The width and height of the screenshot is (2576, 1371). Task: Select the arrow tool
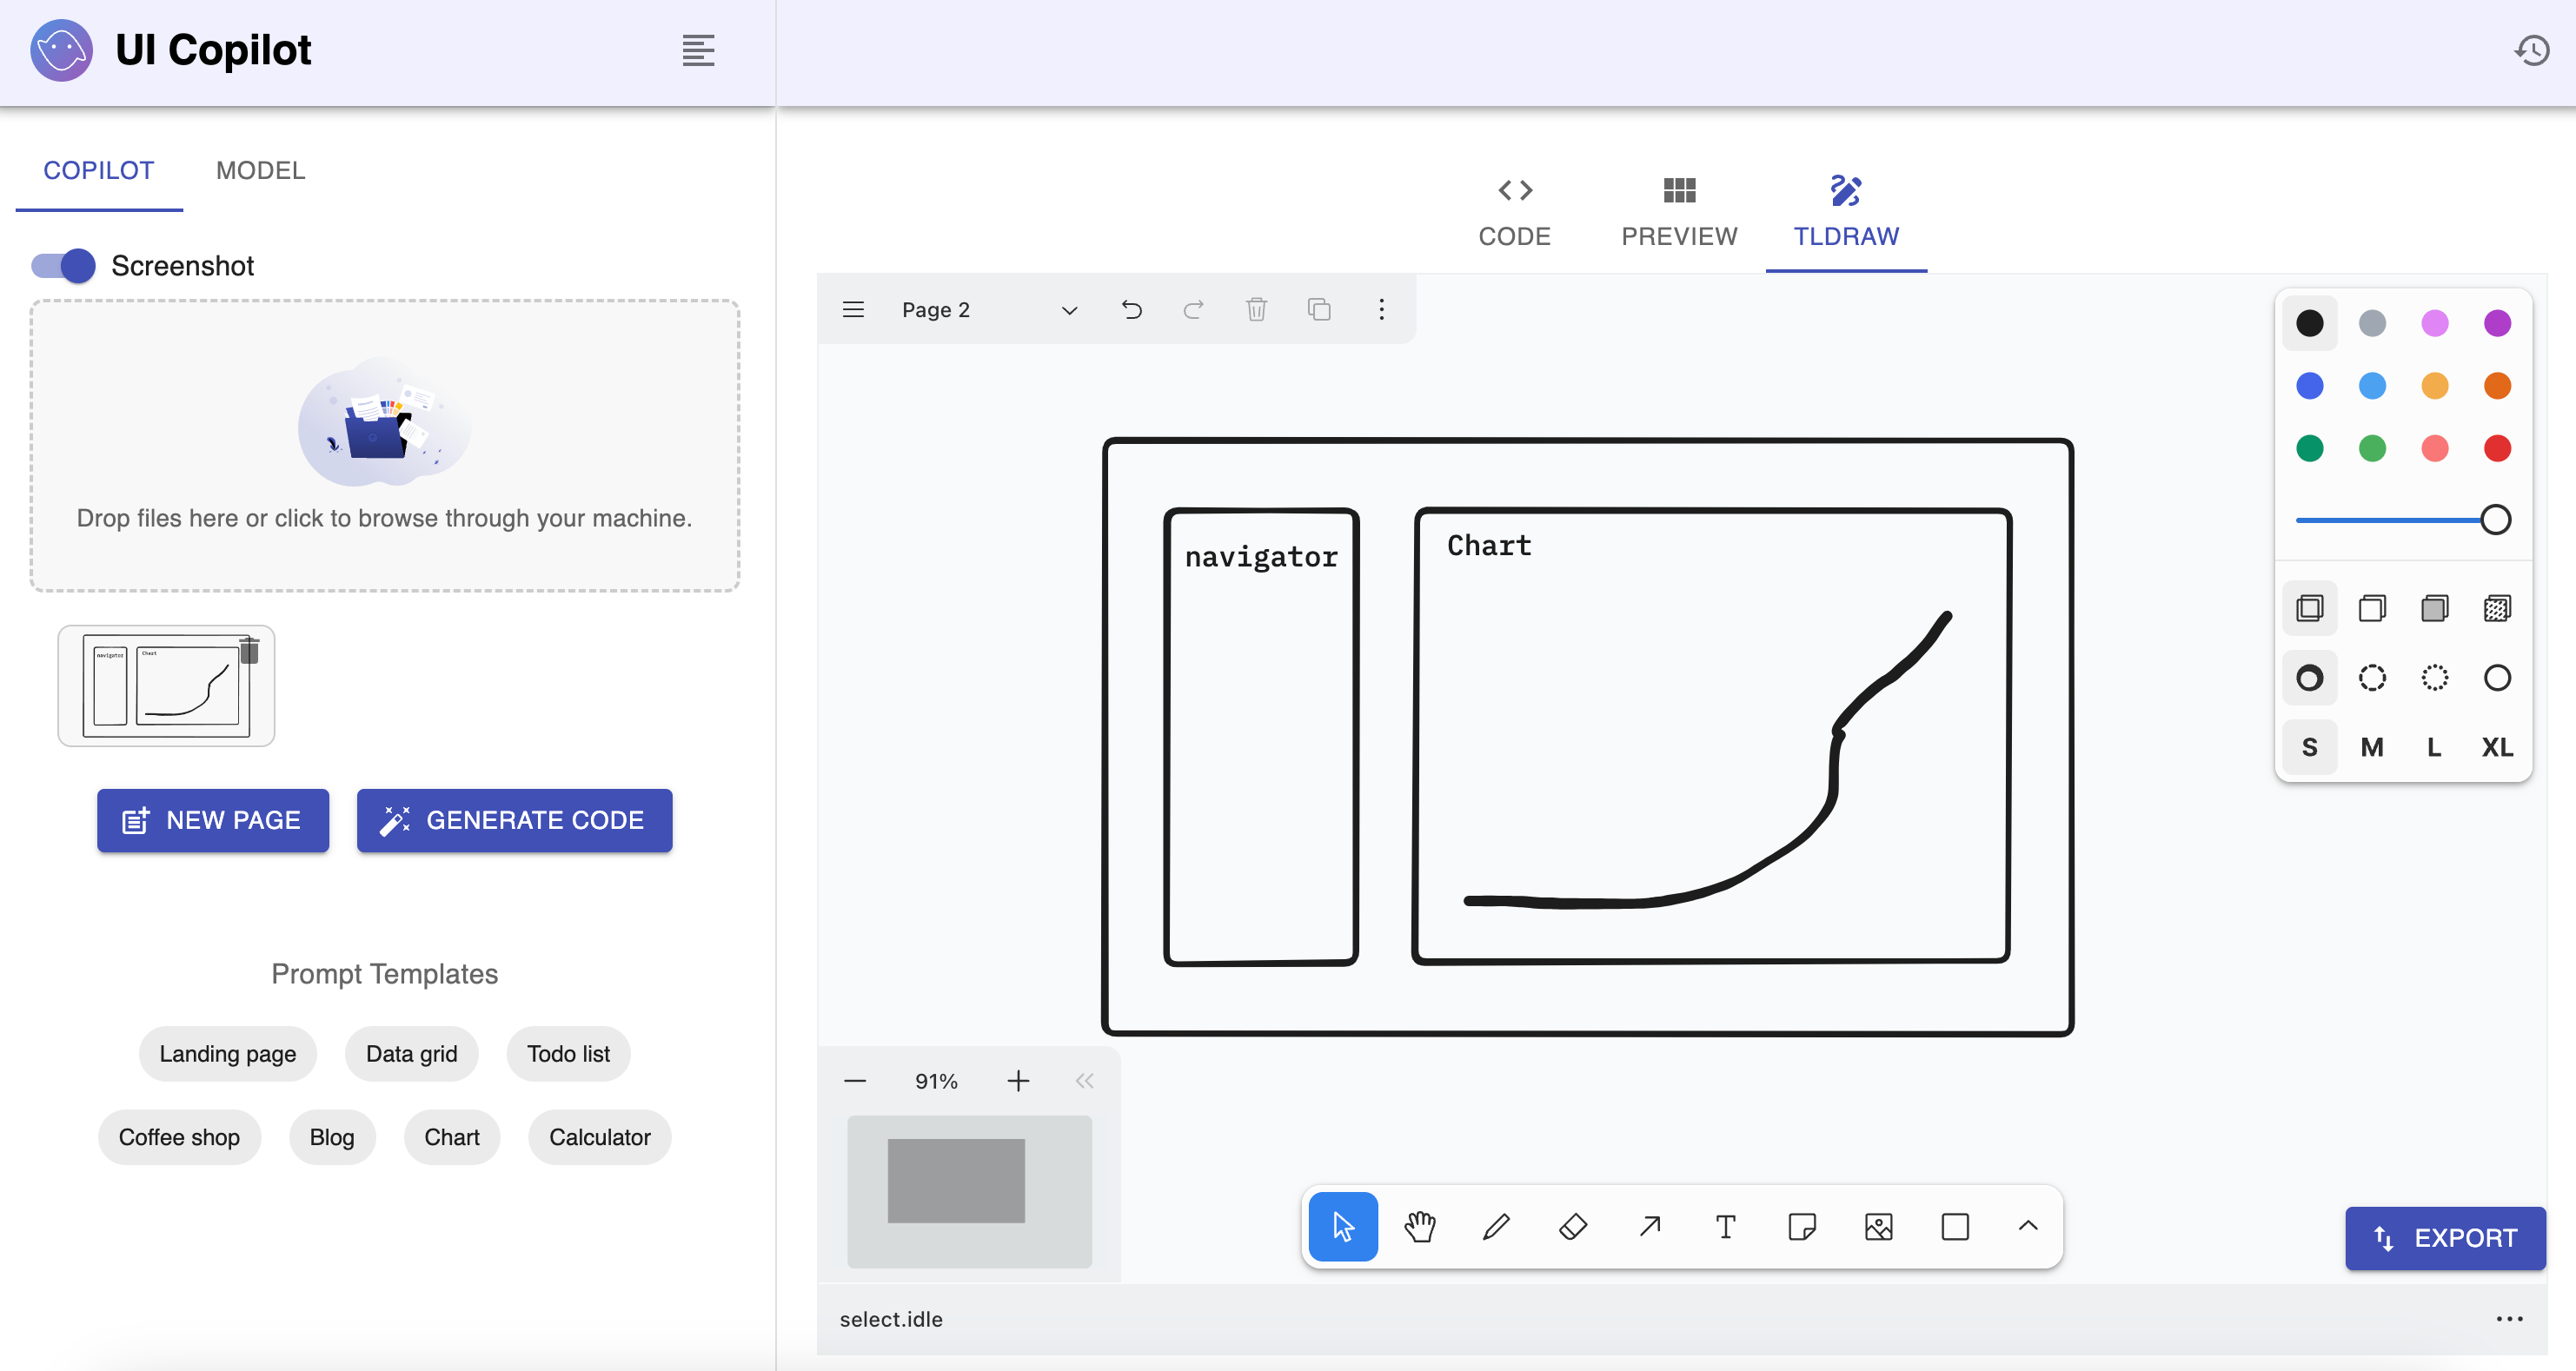coord(1649,1226)
